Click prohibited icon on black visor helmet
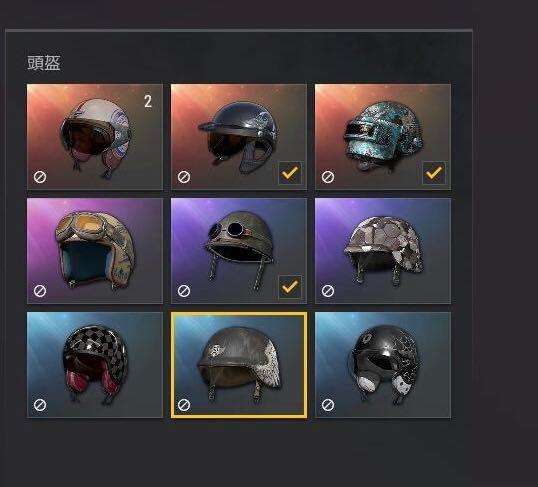Image resolution: width=538 pixels, height=487 pixels. click(184, 177)
